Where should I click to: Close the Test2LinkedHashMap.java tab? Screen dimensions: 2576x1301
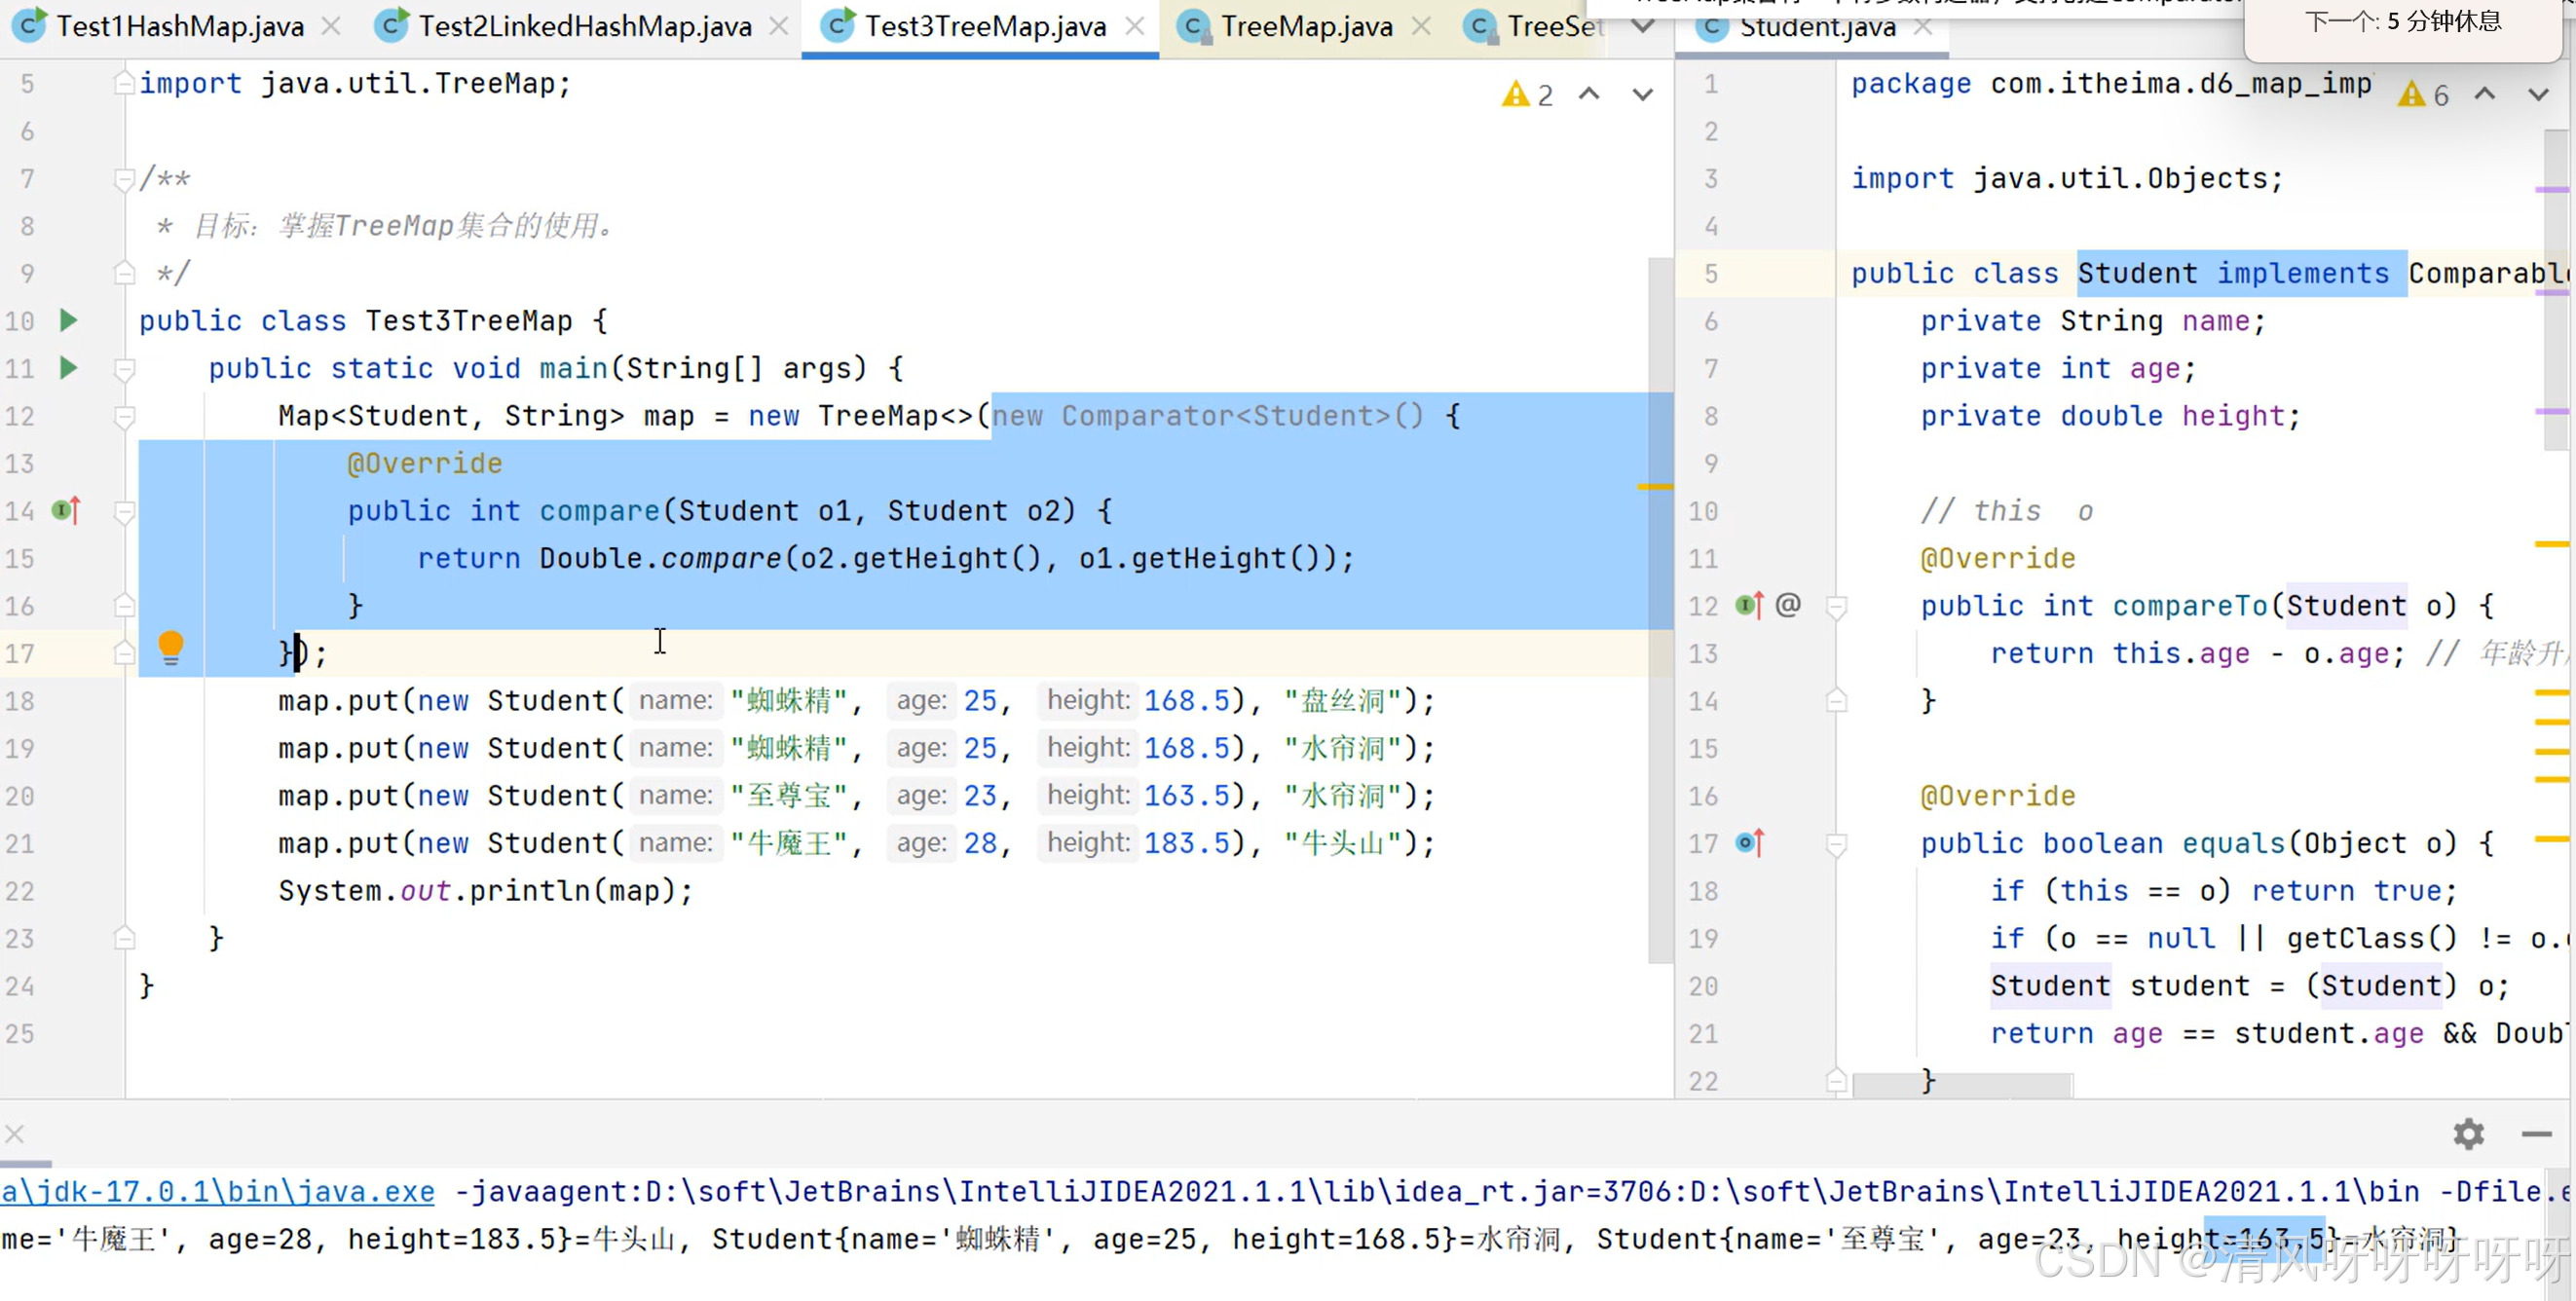(779, 27)
